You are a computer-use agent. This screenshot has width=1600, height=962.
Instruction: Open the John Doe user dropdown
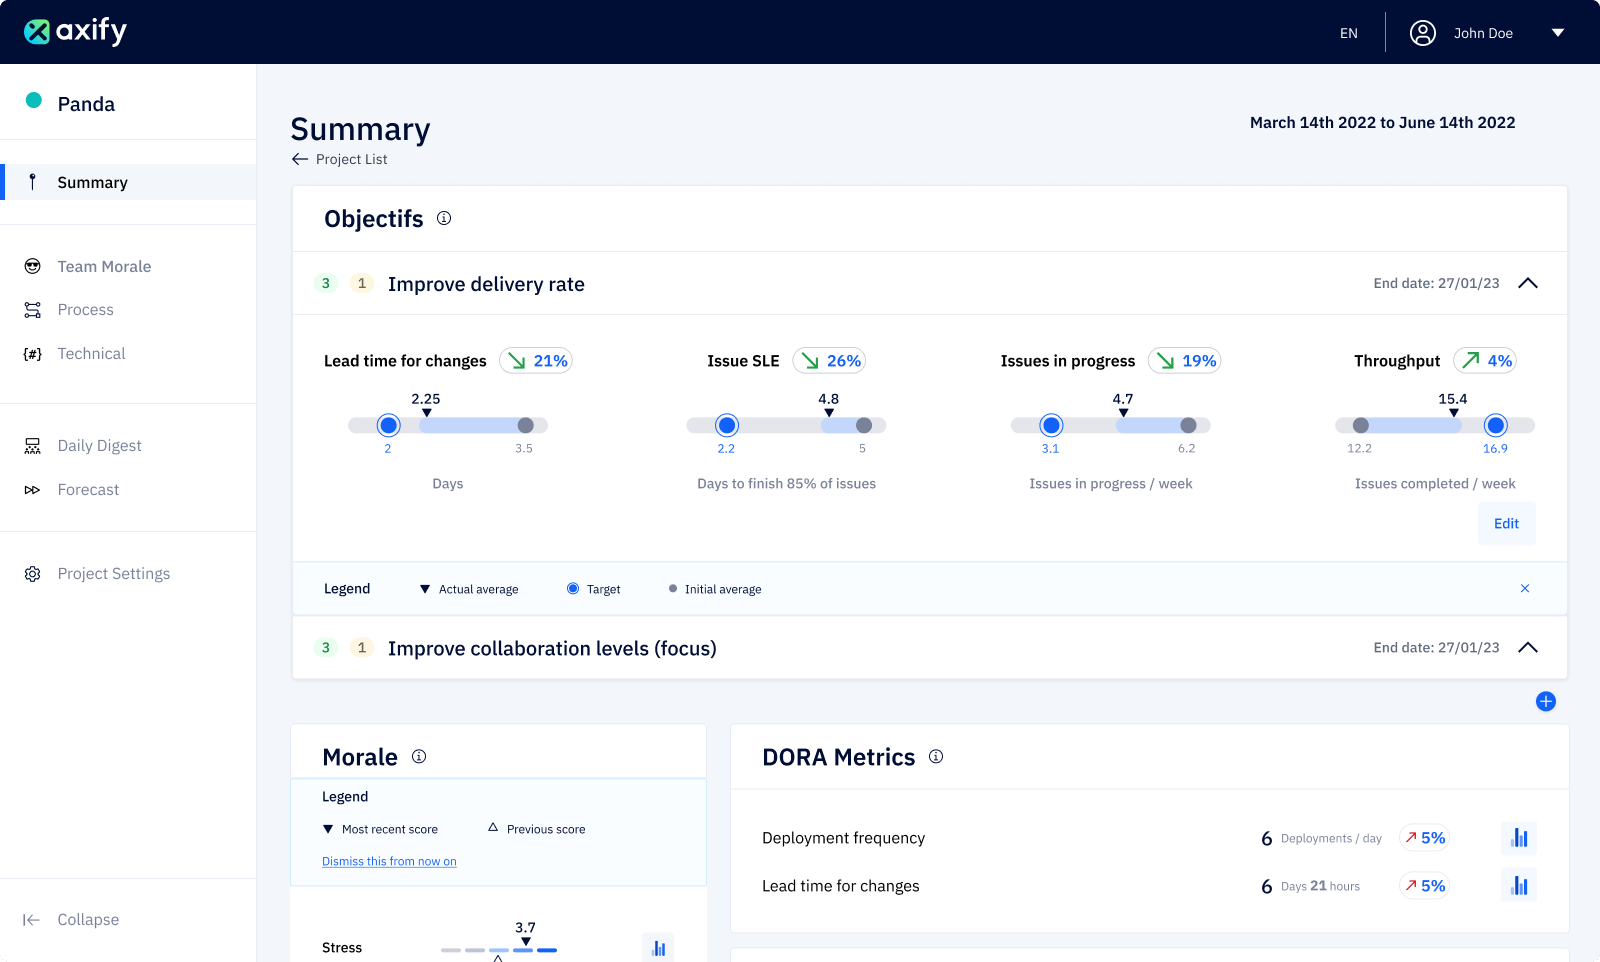tap(1557, 33)
